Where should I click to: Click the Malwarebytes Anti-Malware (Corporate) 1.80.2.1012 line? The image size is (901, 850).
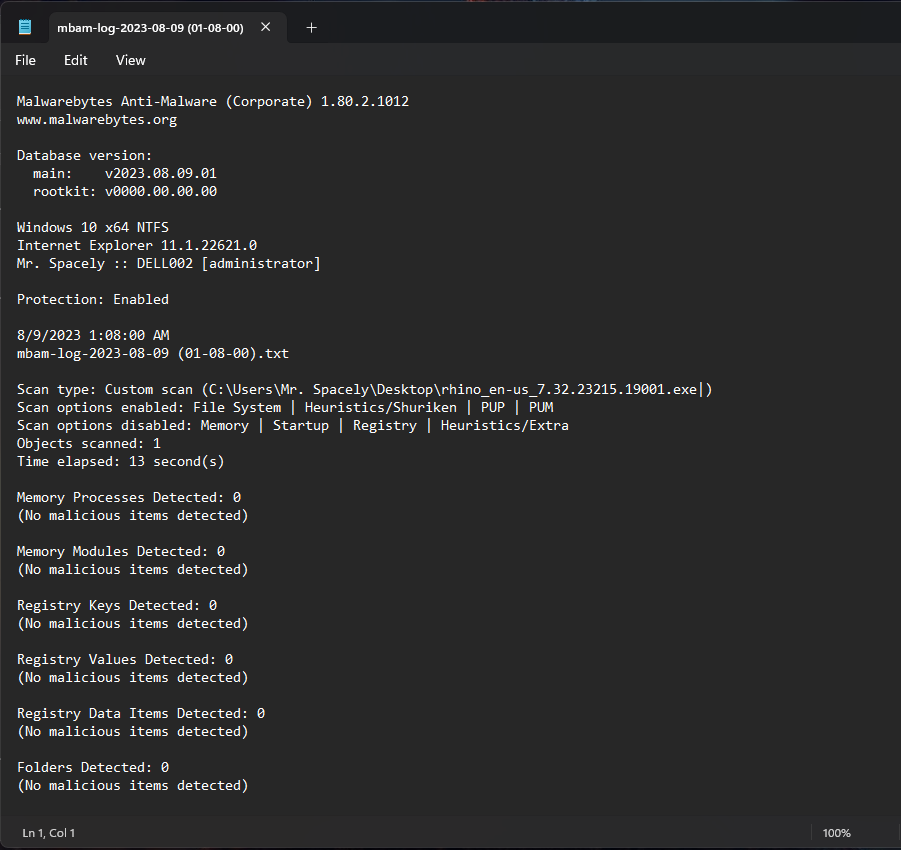[x=213, y=101]
